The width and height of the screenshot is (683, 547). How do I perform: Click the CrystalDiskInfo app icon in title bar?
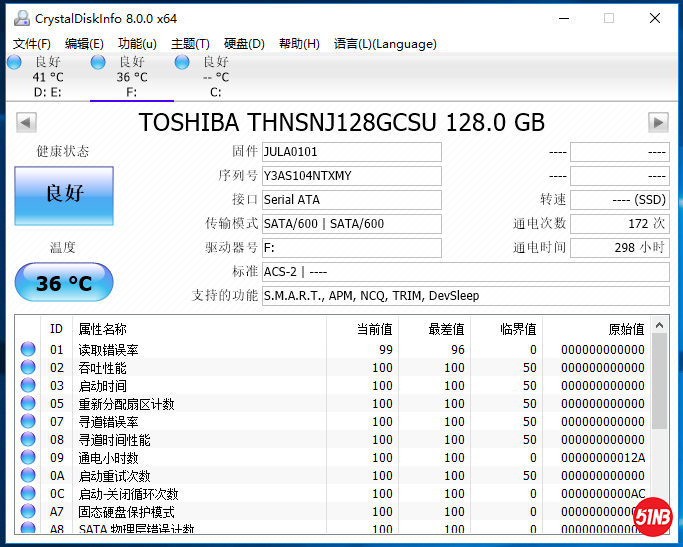(18, 18)
